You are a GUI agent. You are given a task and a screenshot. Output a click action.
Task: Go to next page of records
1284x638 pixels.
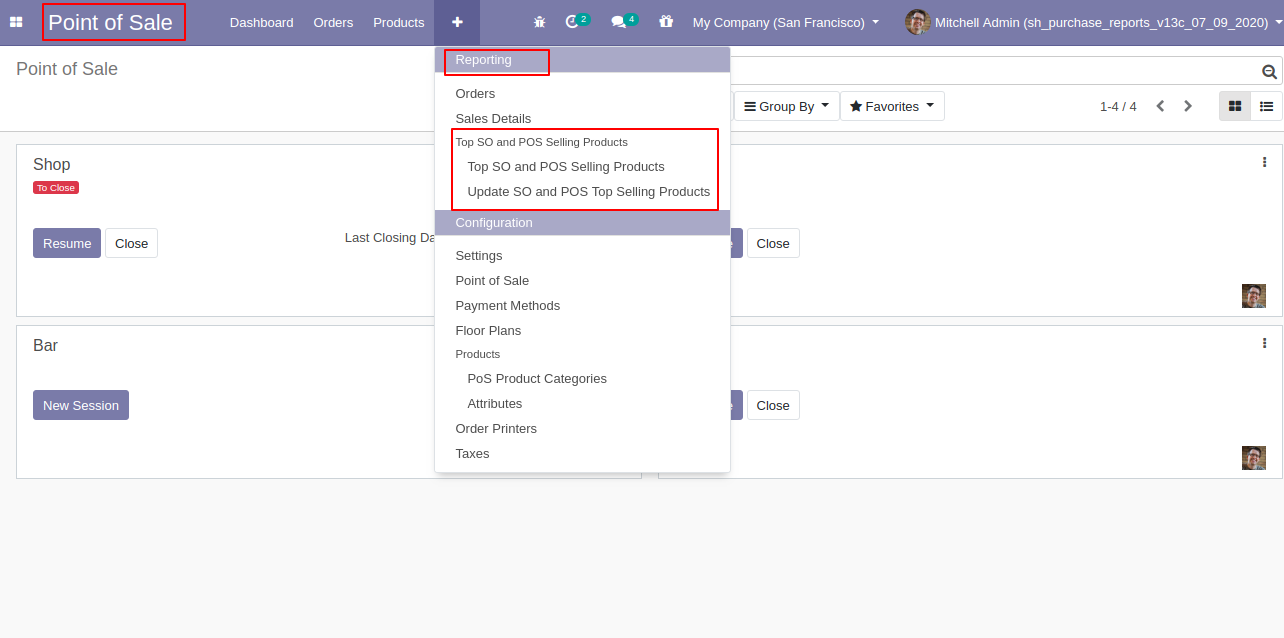(x=1188, y=106)
